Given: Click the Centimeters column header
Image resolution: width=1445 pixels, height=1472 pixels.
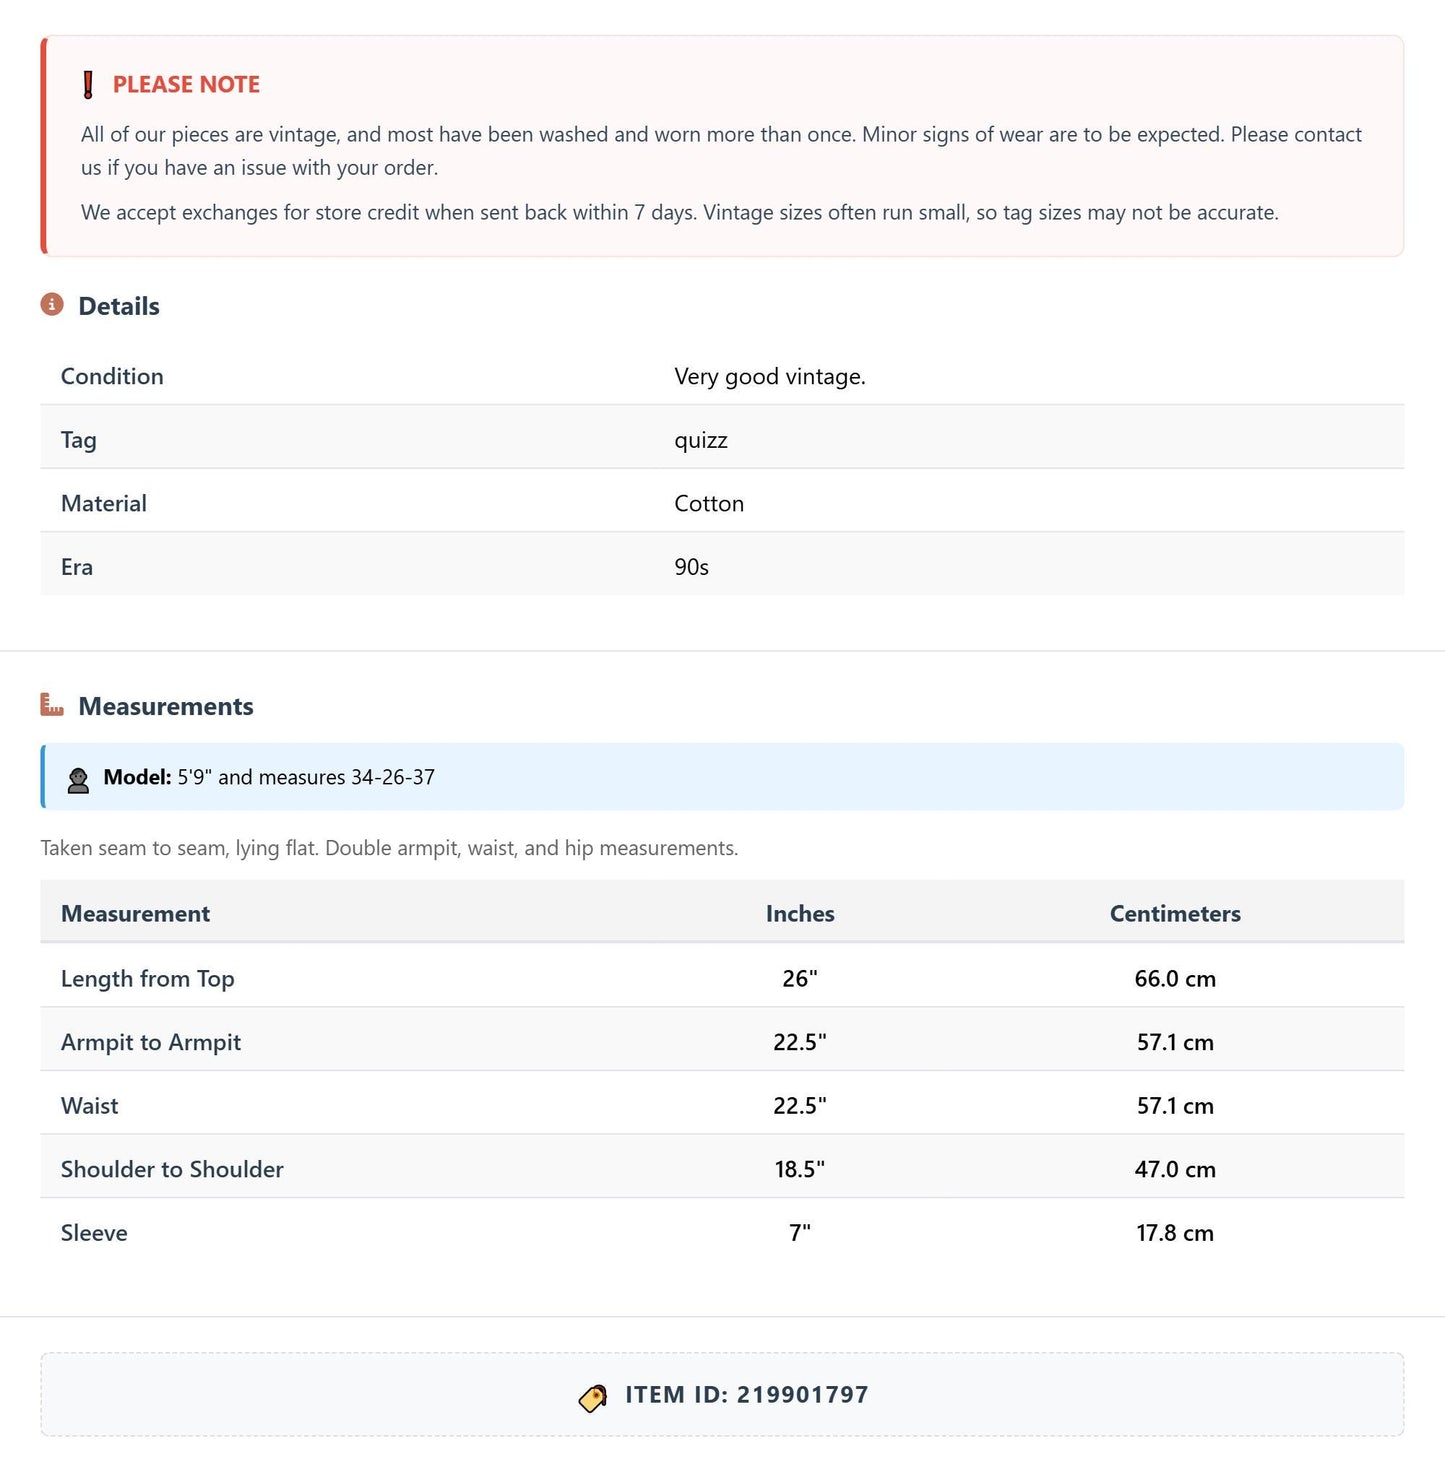Looking at the screenshot, I should pos(1175,914).
